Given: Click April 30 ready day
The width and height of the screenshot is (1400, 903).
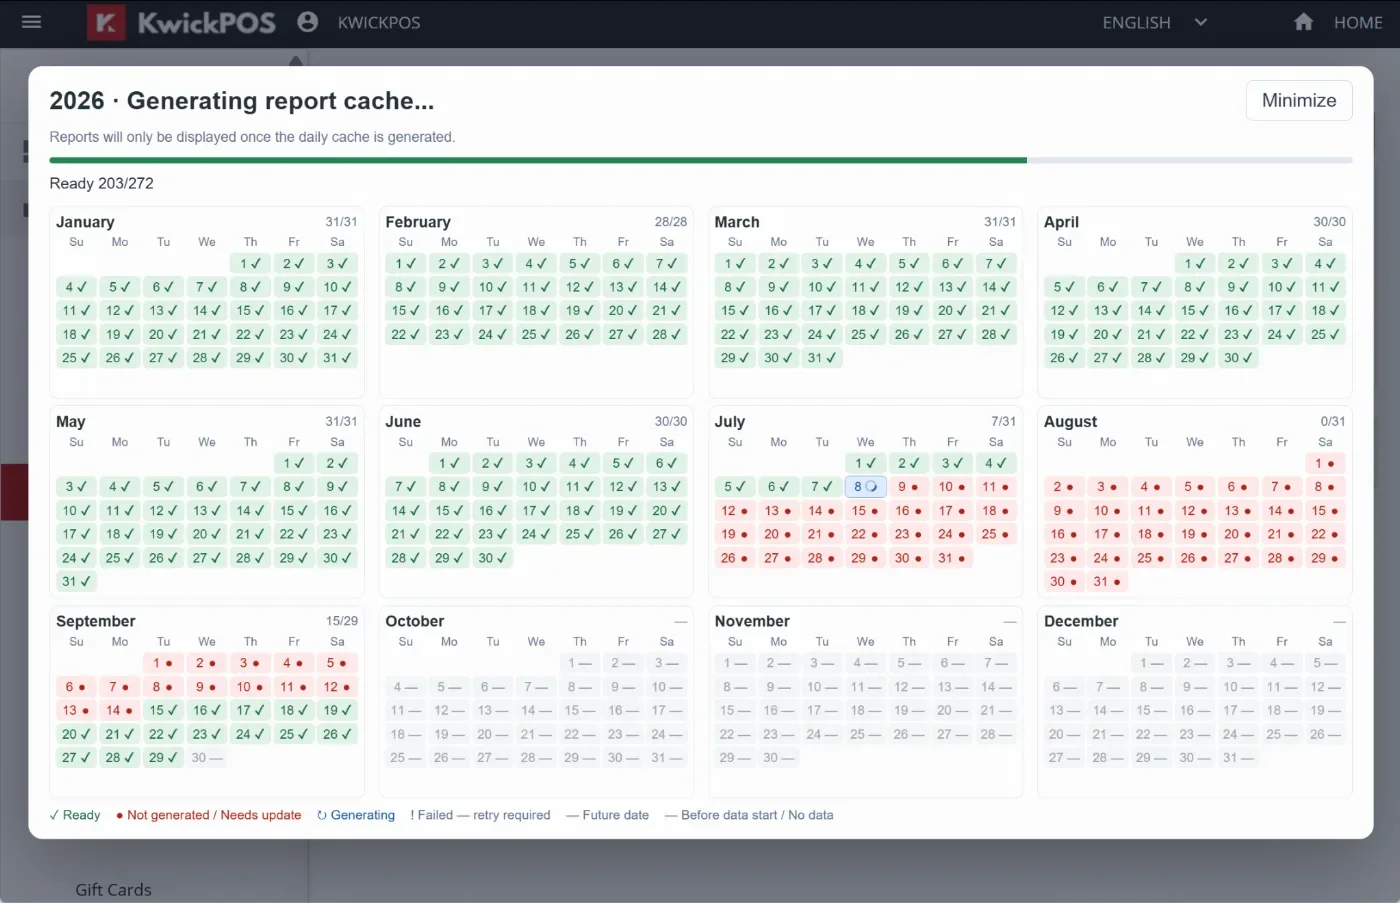Looking at the screenshot, I should coord(1238,358).
